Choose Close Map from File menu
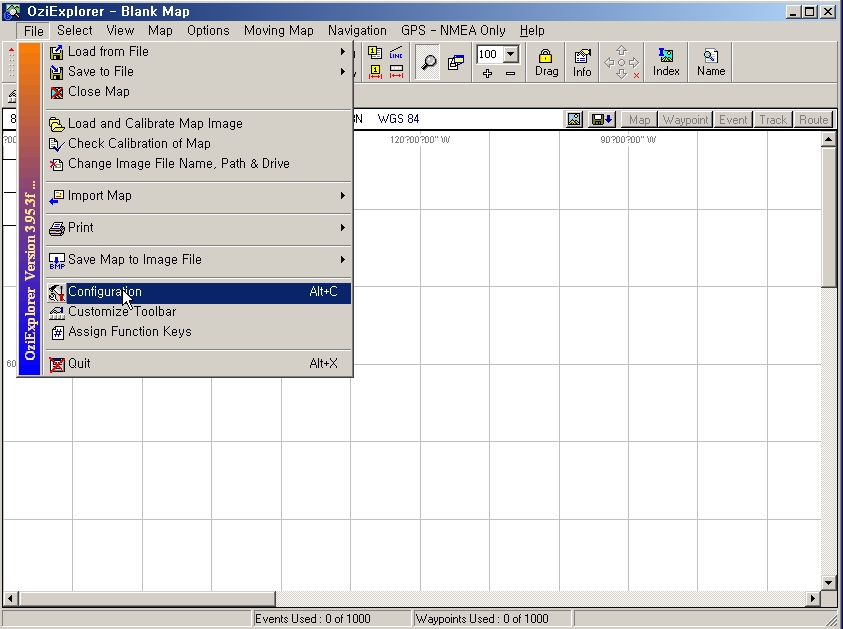The height and width of the screenshot is (629, 843). [x=198, y=92]
